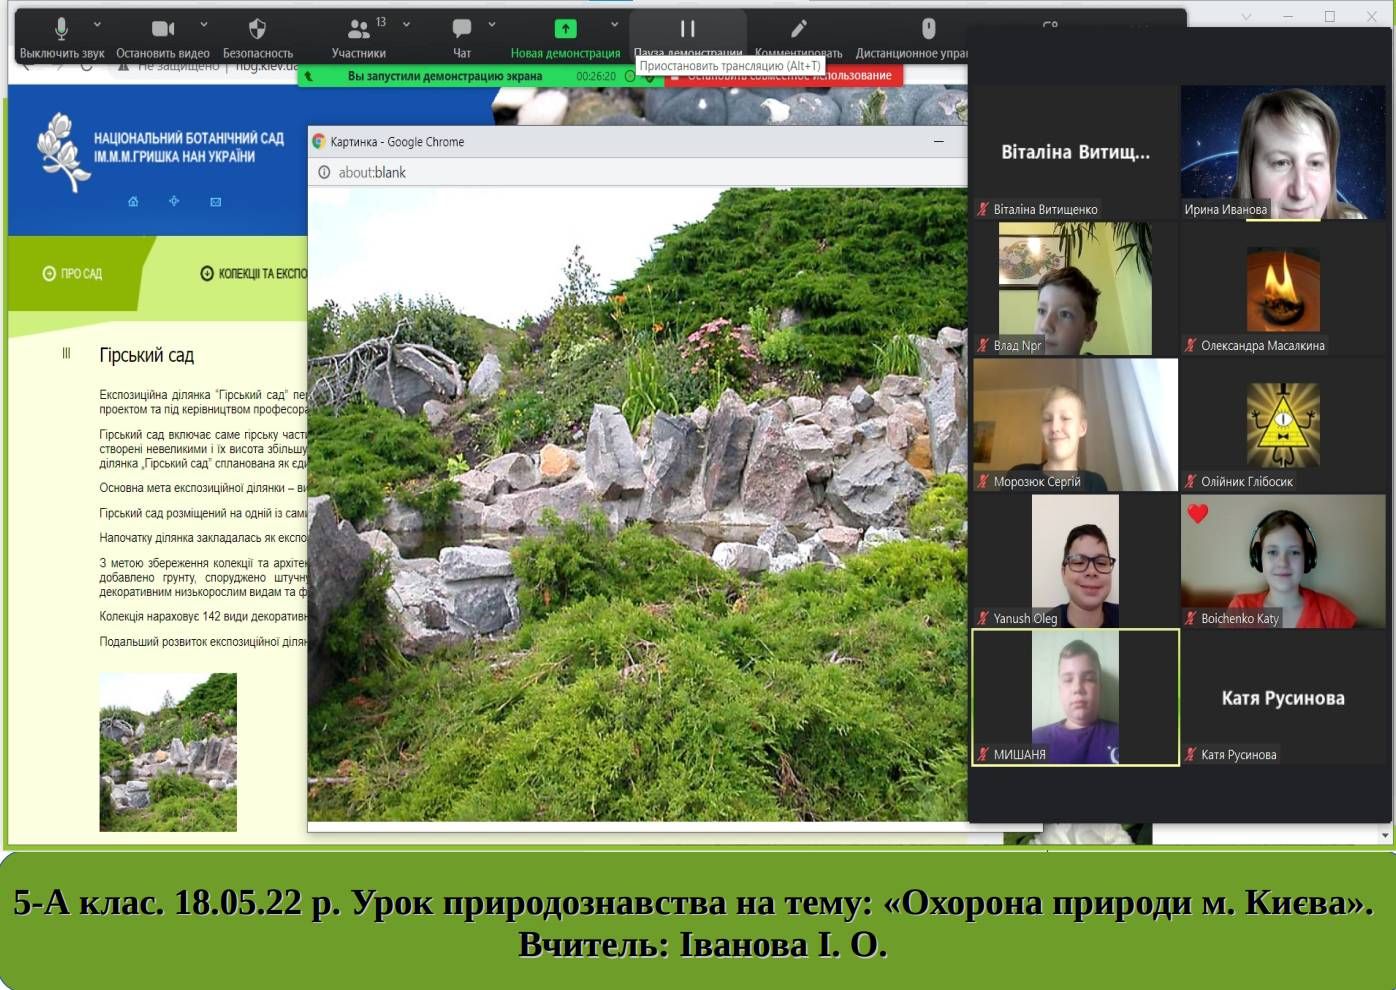Open the ПРО САД menu item

coord(73,274)
